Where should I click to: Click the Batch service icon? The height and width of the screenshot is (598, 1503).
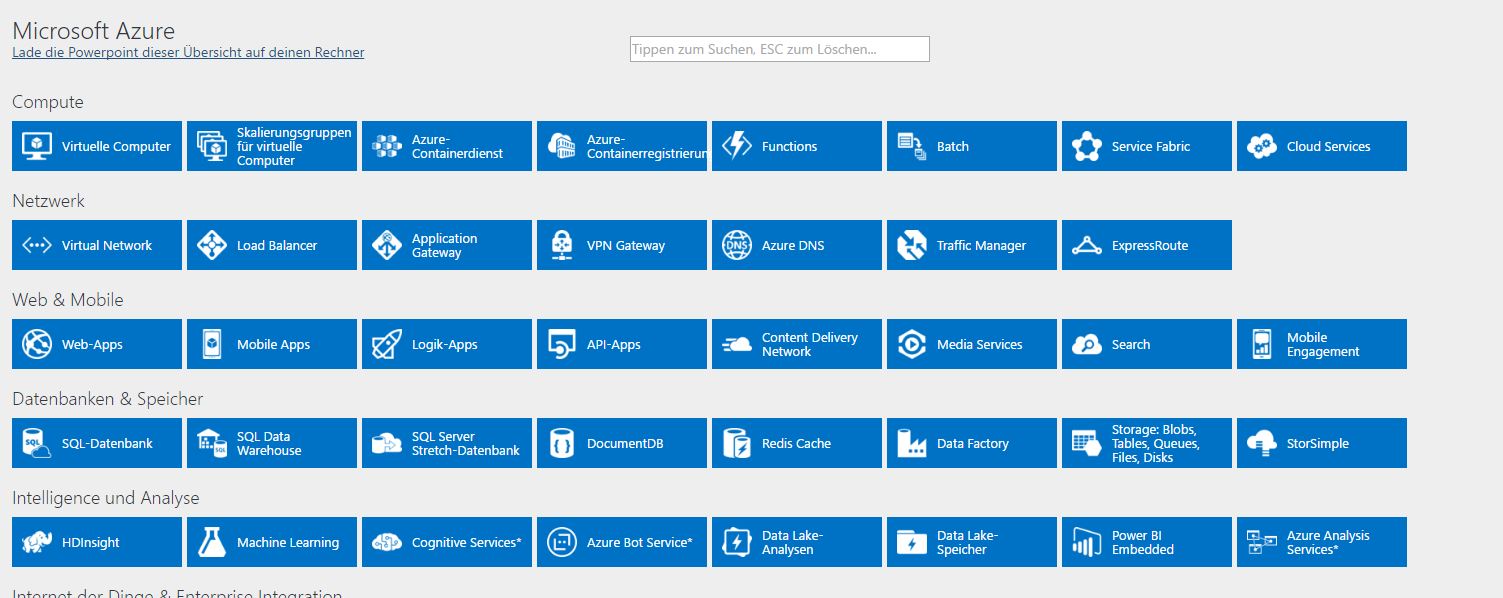912,146
